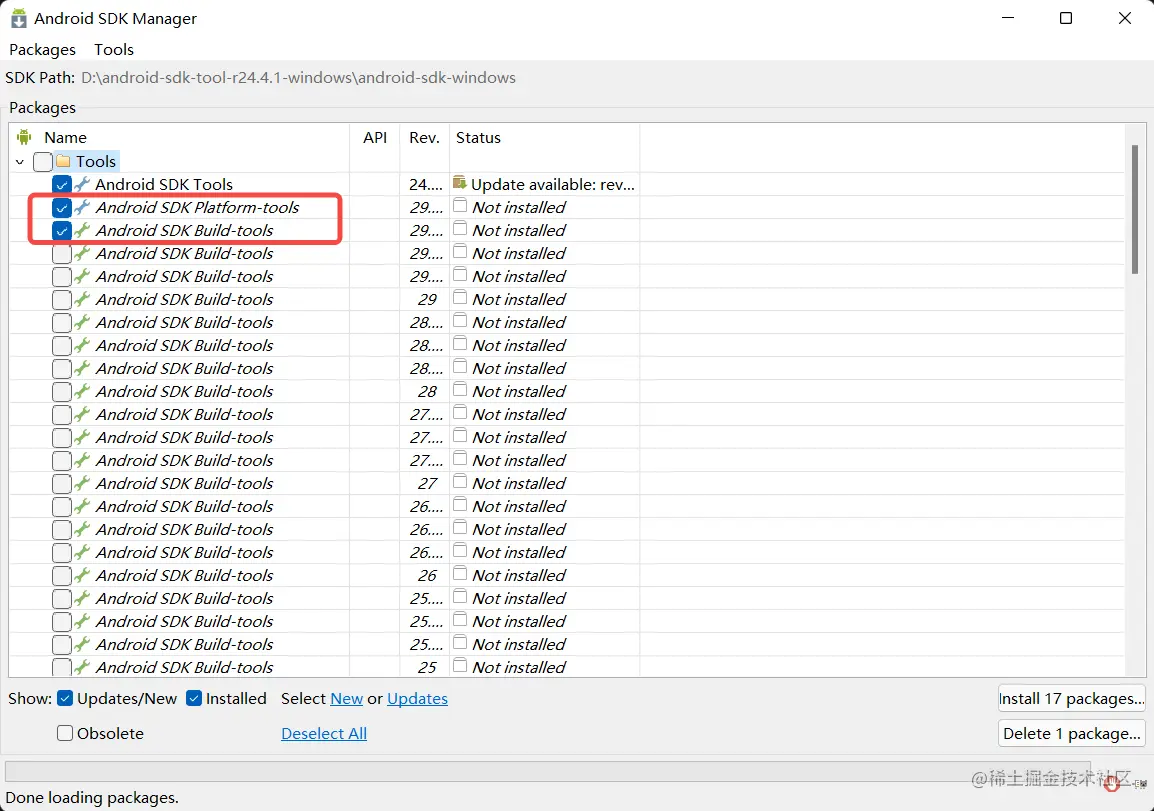The width and height of the screenshot is (1154, 811).
Task: Check the Build-tools revision 27 checkbox
Action: [x=62, y=484]
